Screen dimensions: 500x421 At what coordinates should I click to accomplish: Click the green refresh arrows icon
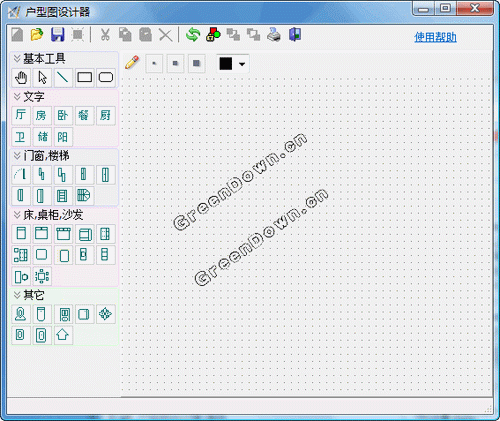[193, 34]
